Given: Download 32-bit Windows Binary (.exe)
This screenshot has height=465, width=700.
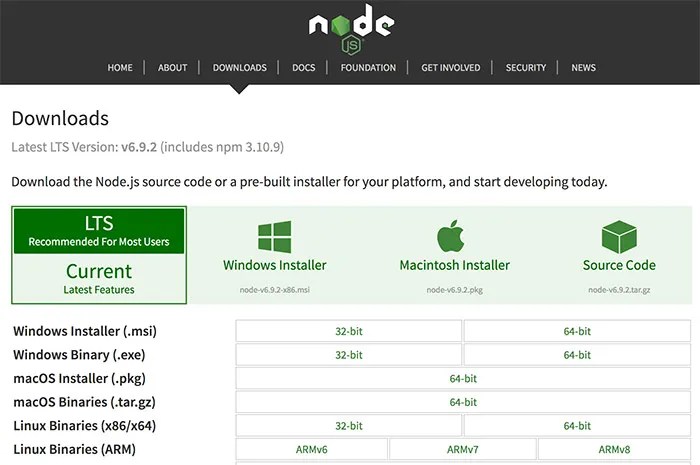Looking at the screenshot, I should click(x=349, y=355).
